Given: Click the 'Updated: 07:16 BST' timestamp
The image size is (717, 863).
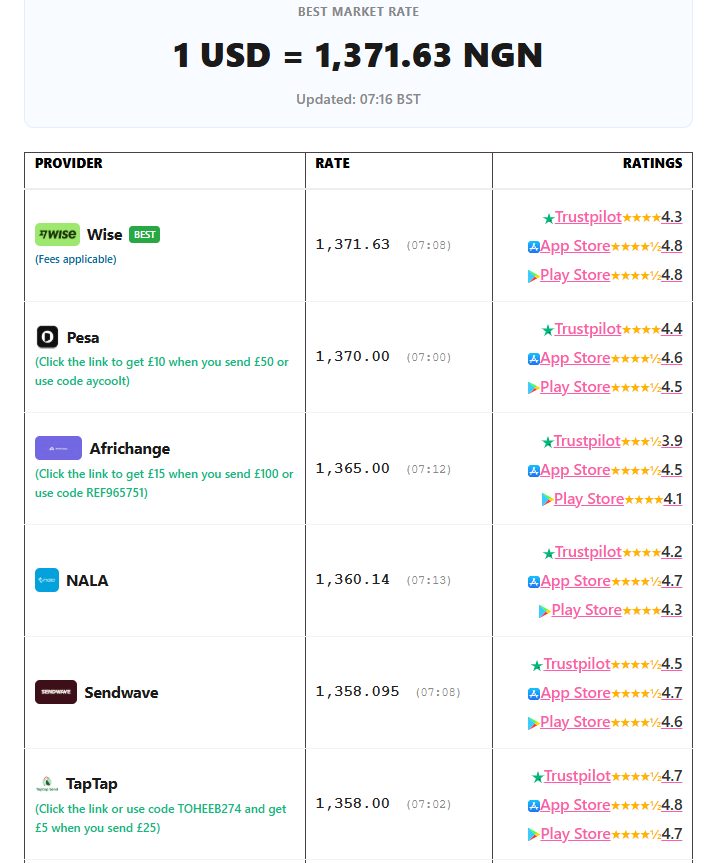Looking at the screenshot, I should tap(358, 100).
